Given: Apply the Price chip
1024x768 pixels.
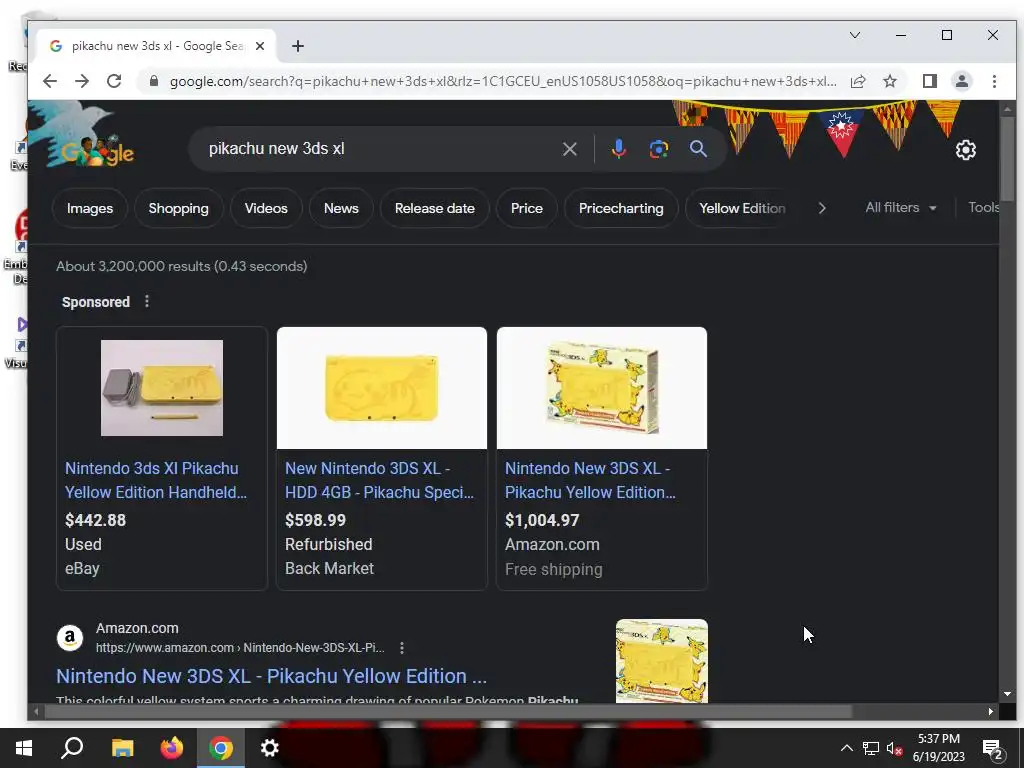Looking at the screenshot, I should [526, 208].
